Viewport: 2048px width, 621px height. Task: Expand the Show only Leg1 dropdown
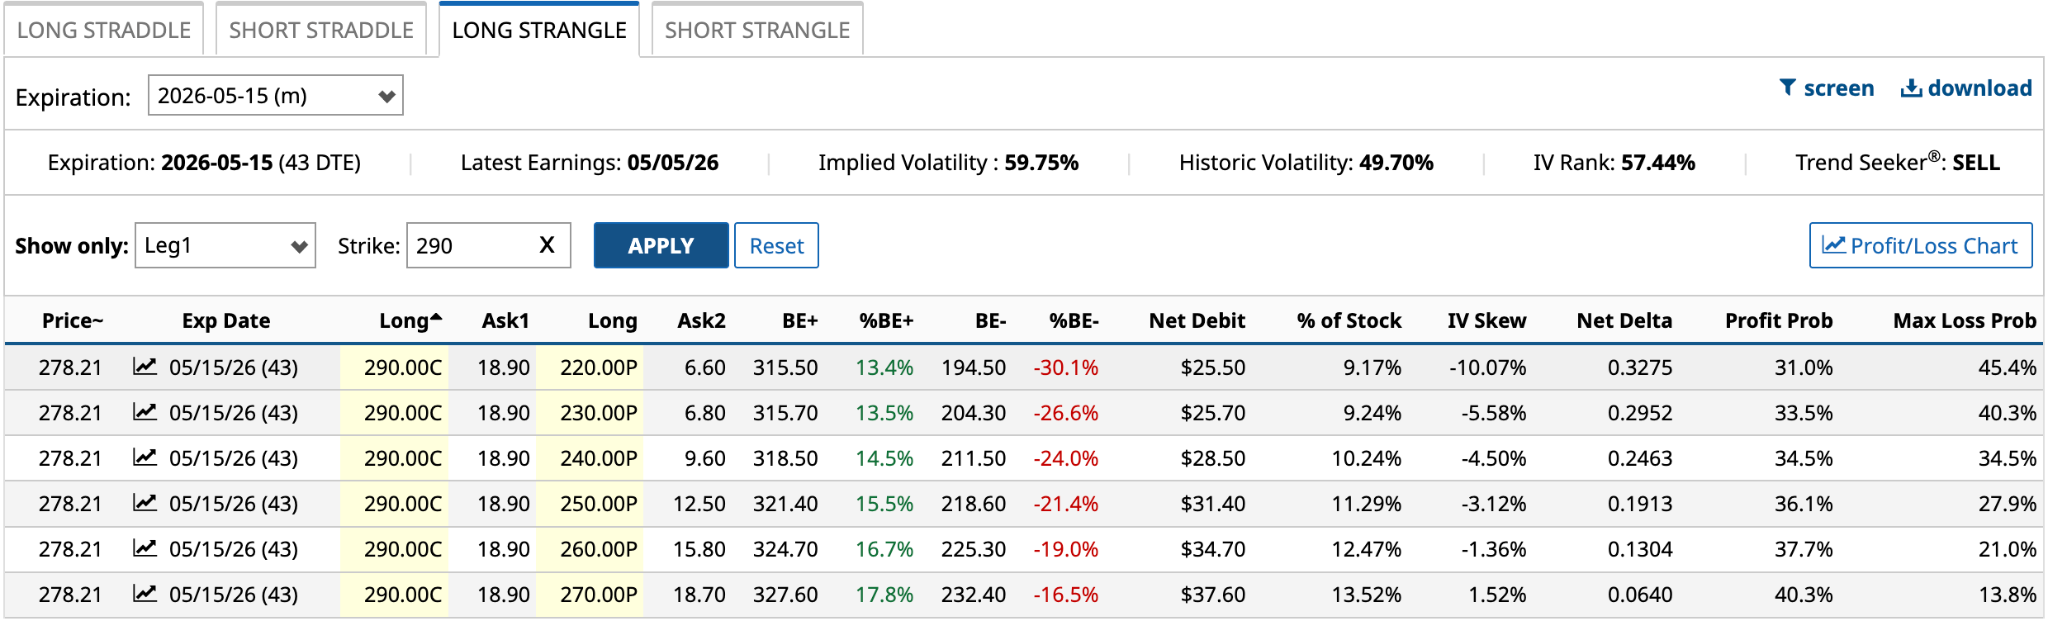225,246
